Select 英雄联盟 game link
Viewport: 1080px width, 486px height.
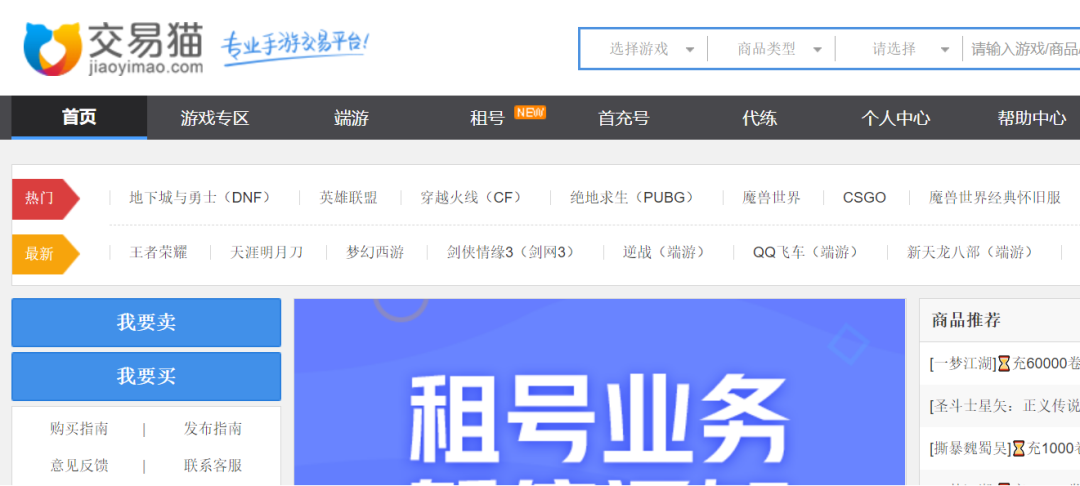pos(349,198)
